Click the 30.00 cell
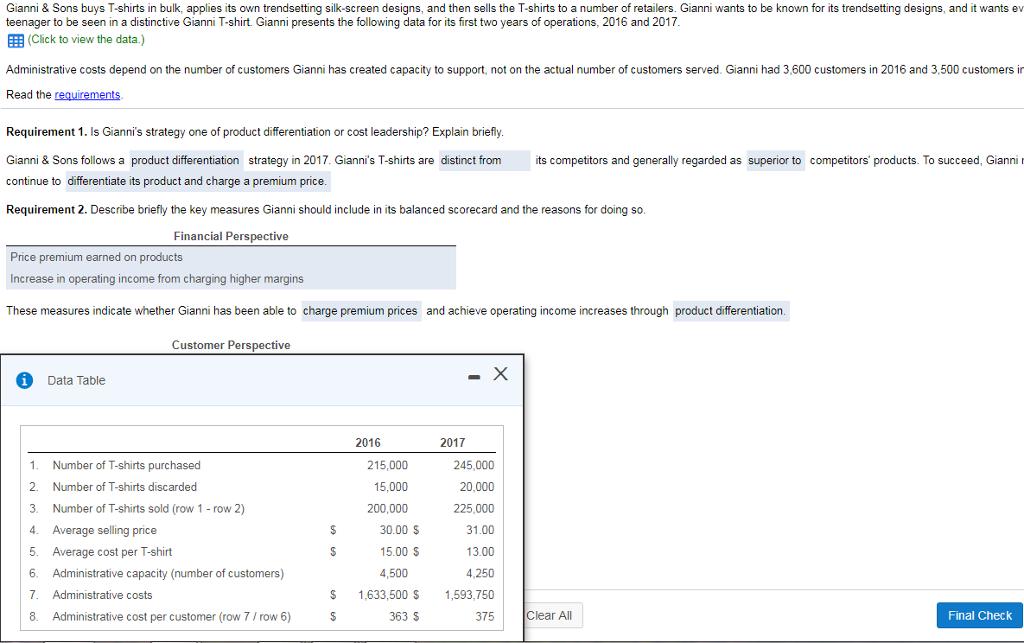The image size is (1024, 643). coord(394,530)
